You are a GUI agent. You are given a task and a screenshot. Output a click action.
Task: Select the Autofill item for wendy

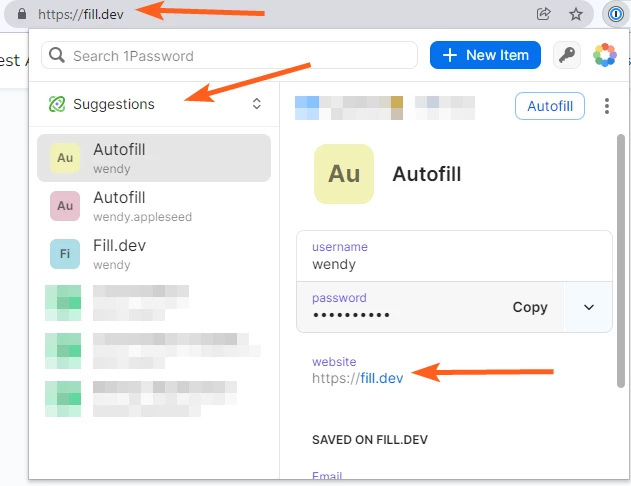[154, 158]
